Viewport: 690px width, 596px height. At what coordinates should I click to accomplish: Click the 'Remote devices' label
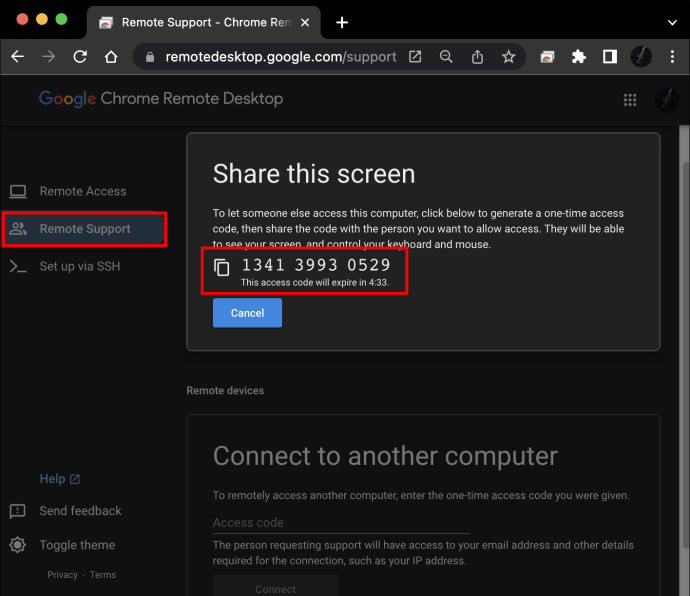pos(225,391)
